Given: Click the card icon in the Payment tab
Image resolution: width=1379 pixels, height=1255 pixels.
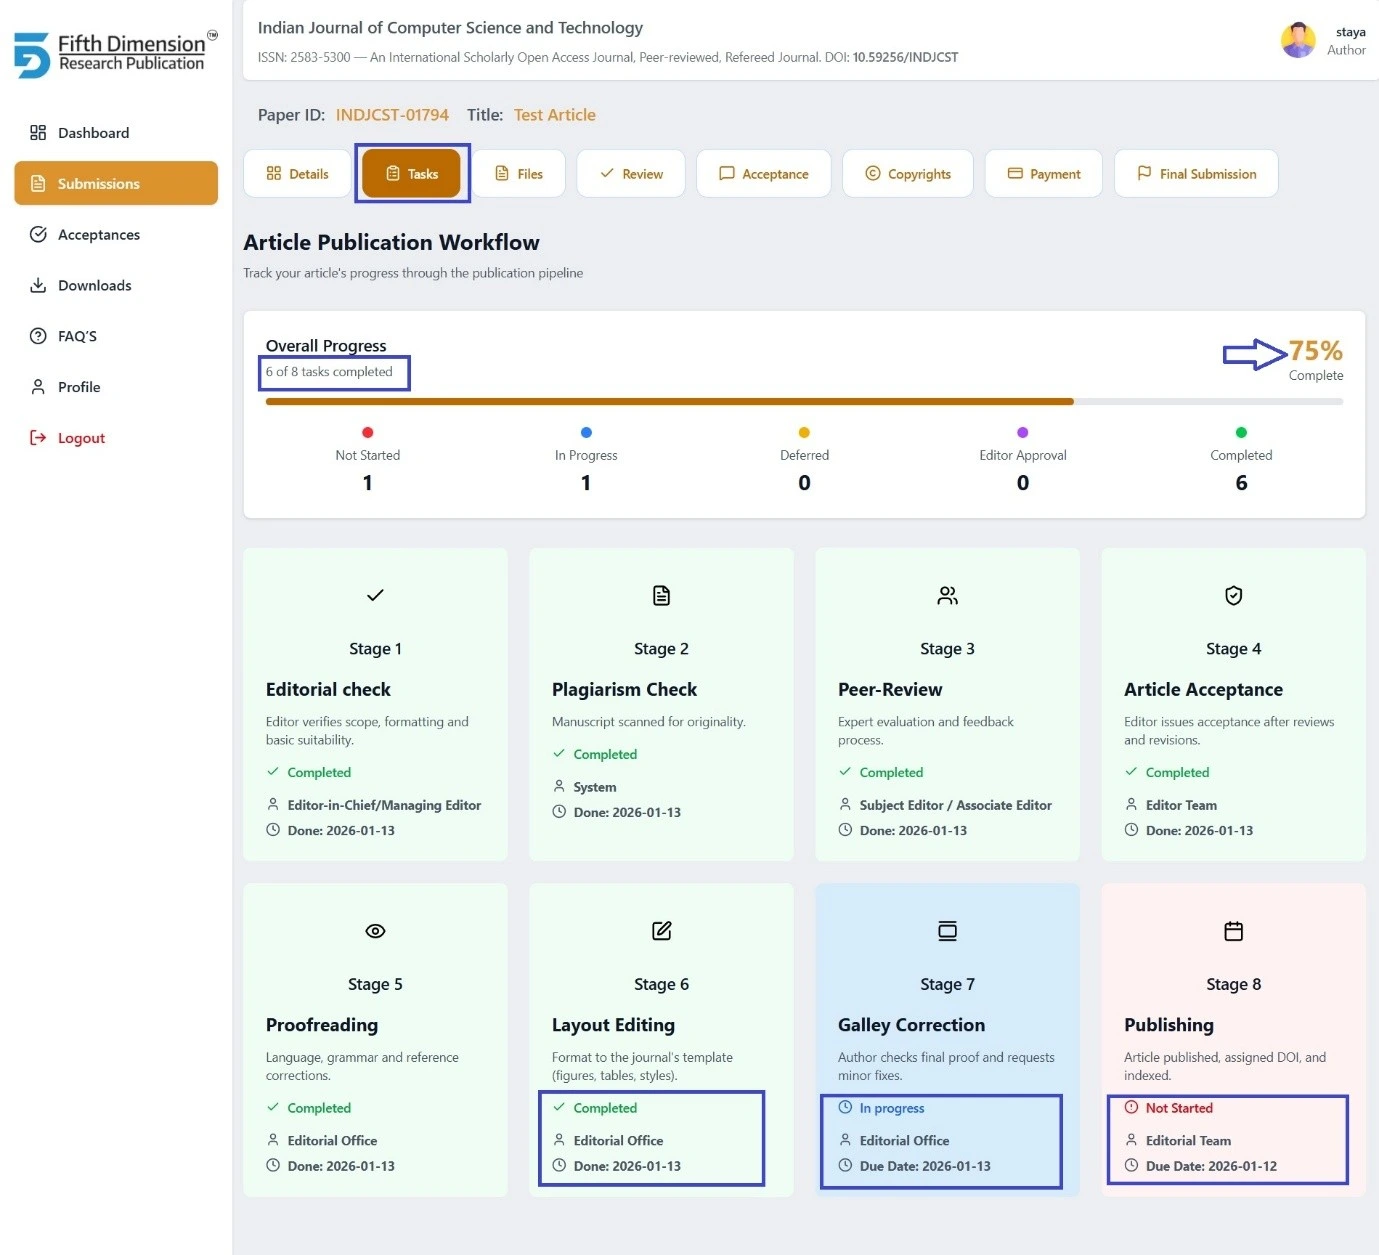Looking at the screenshot, I should (x=1015, y=173).
